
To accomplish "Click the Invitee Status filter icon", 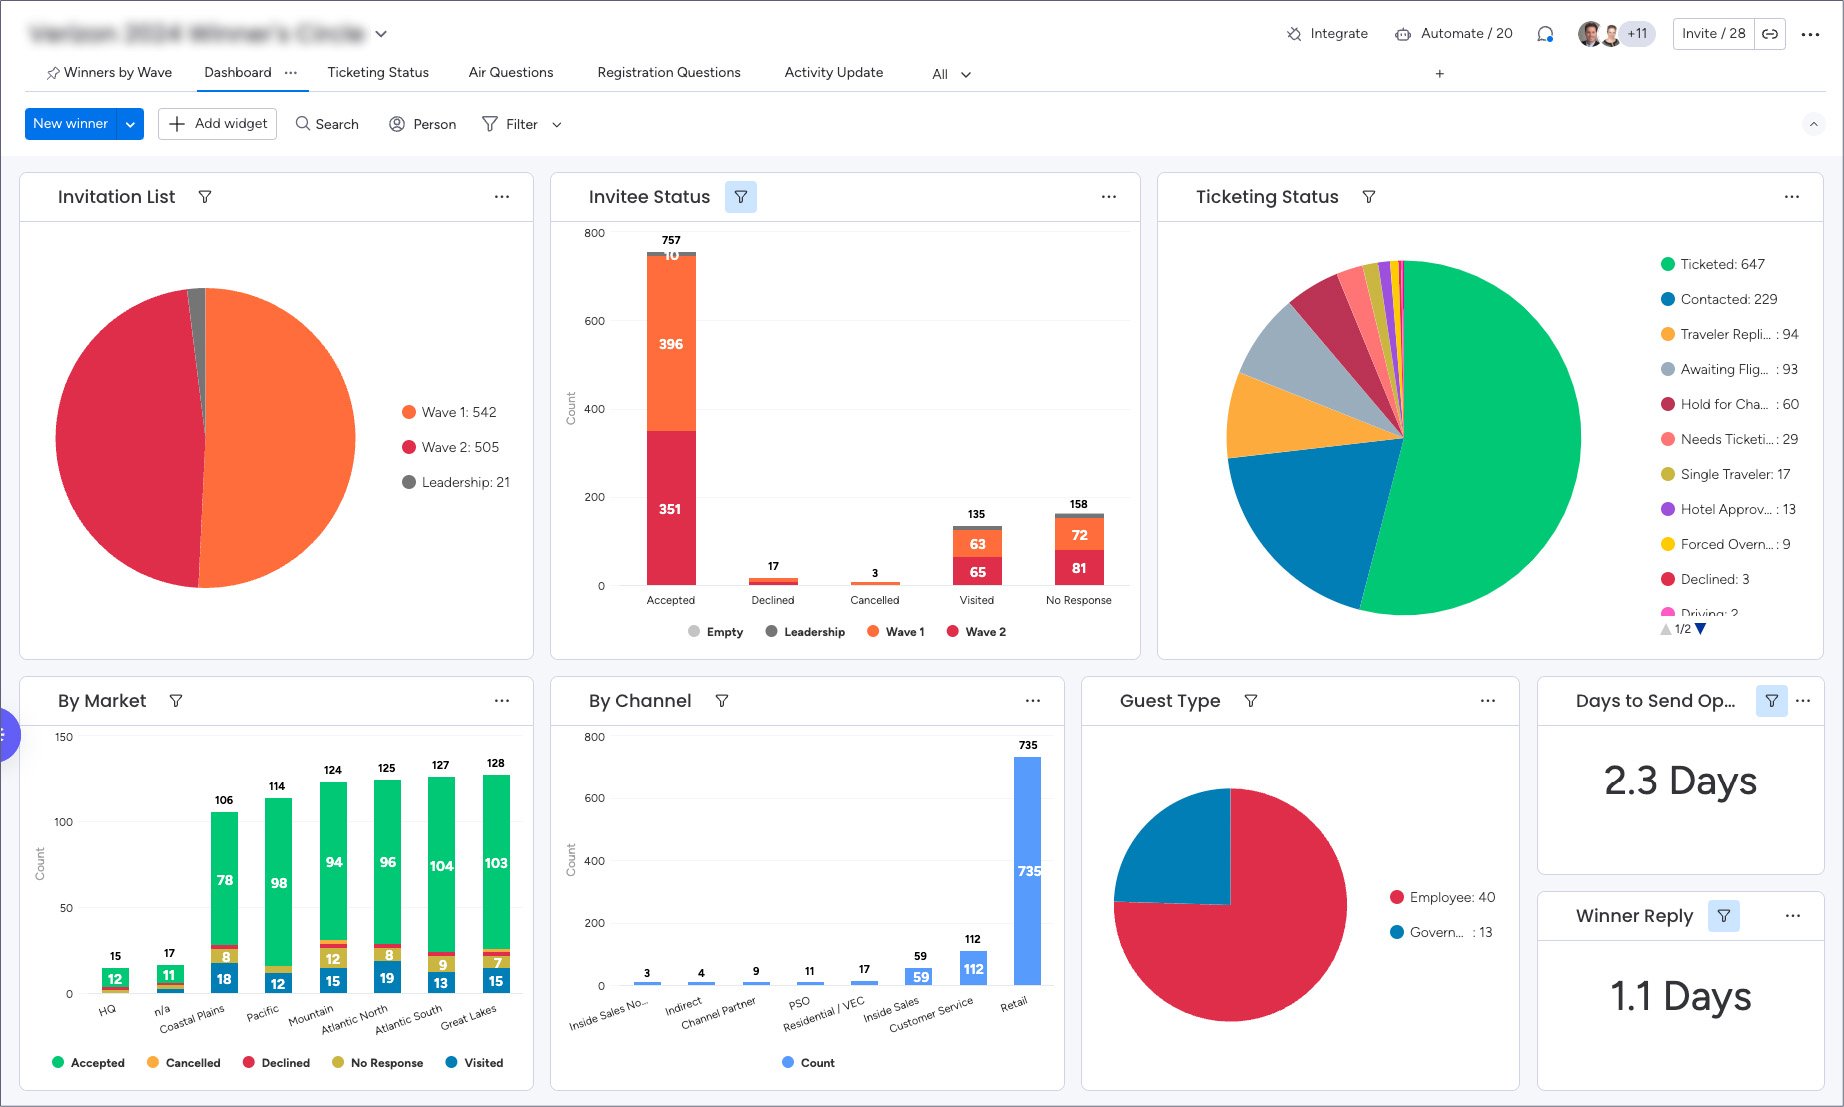I will [x=740, y=197].
